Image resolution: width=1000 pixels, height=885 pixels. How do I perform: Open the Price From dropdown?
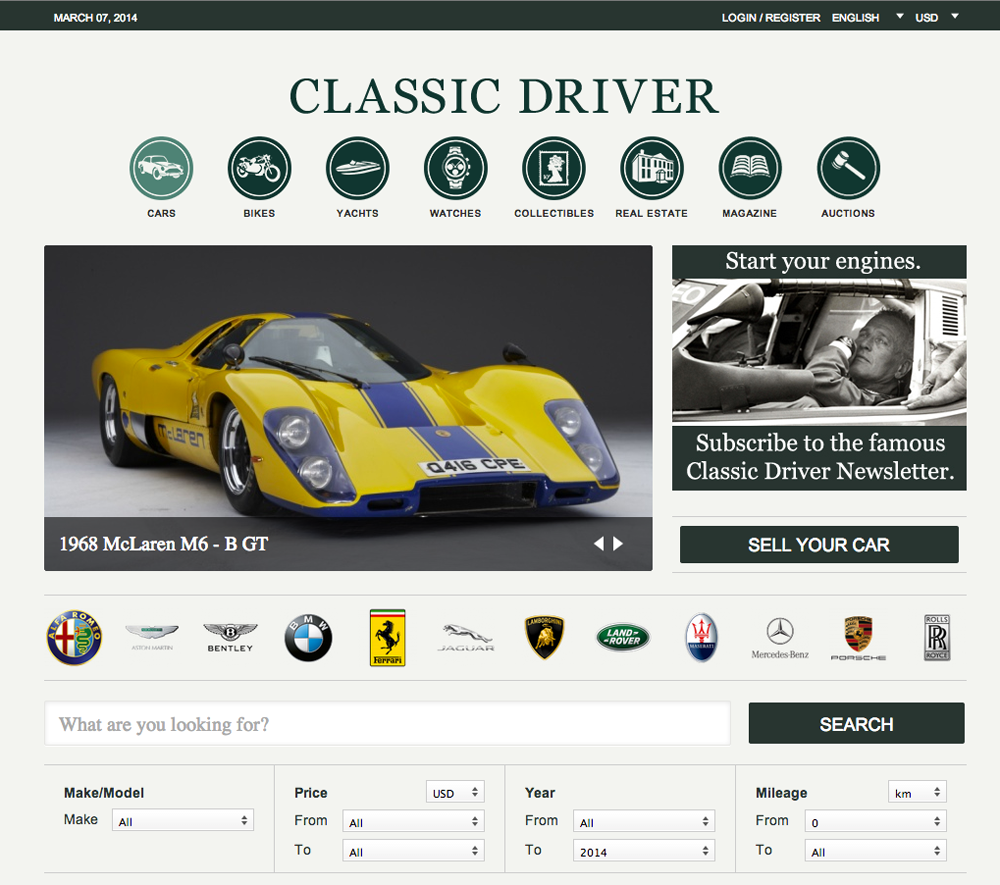[413, 822]
